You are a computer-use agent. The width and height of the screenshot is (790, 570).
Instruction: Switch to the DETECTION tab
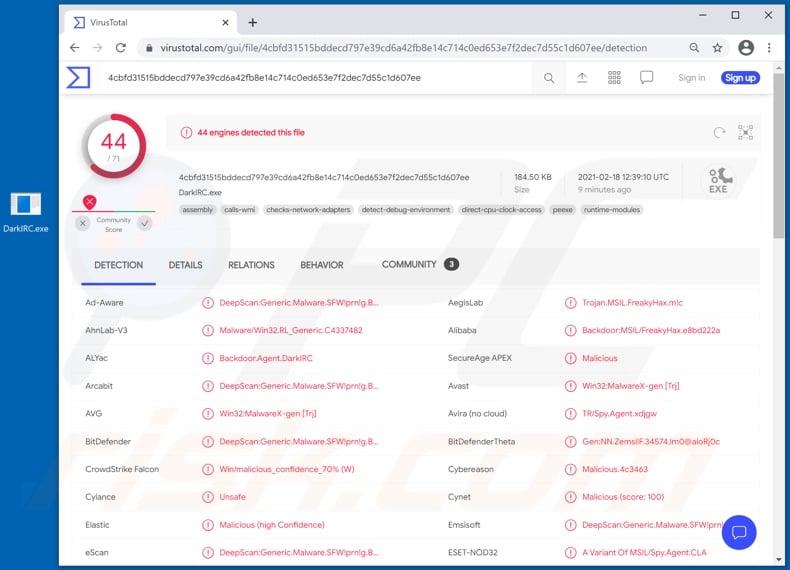point(118,265)
